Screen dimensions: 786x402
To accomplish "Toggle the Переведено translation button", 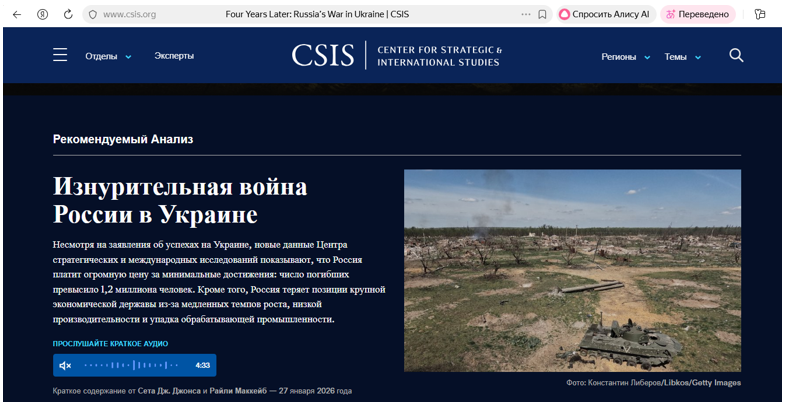I will pyautogui.click(x=698, y=14).
